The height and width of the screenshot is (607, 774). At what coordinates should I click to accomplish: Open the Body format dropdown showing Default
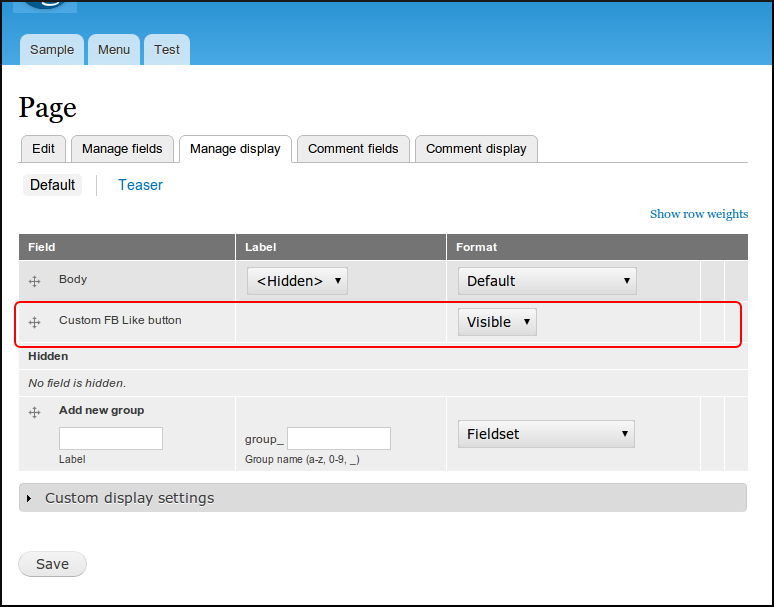point(547,281)
